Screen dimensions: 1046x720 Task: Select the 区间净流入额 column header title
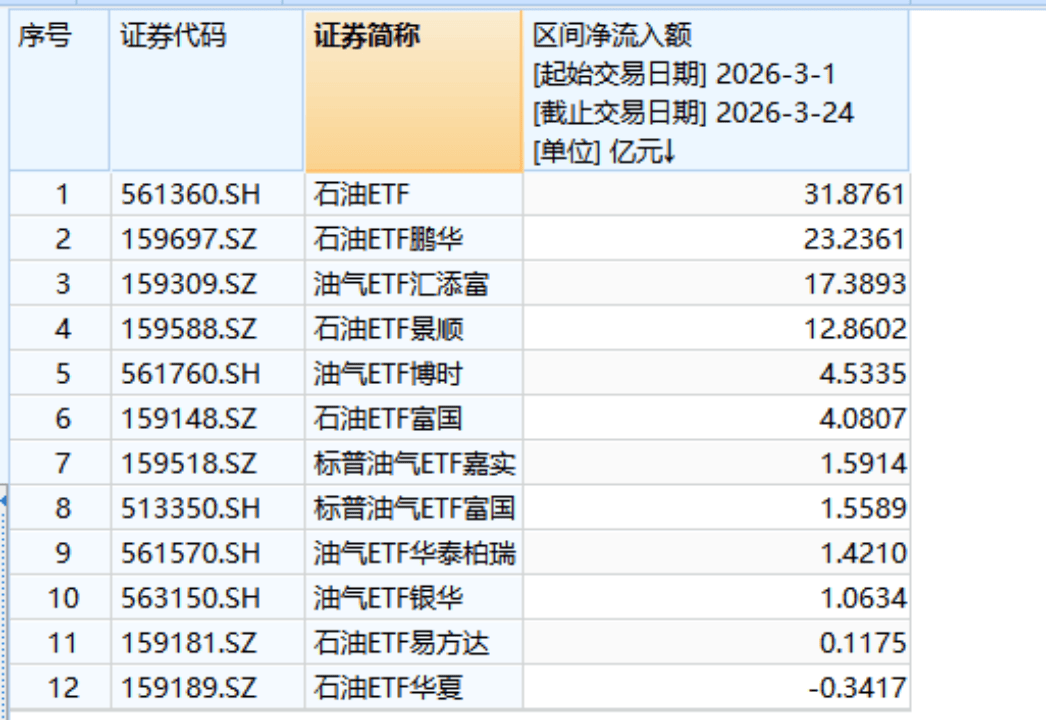[x=613, y=37]
